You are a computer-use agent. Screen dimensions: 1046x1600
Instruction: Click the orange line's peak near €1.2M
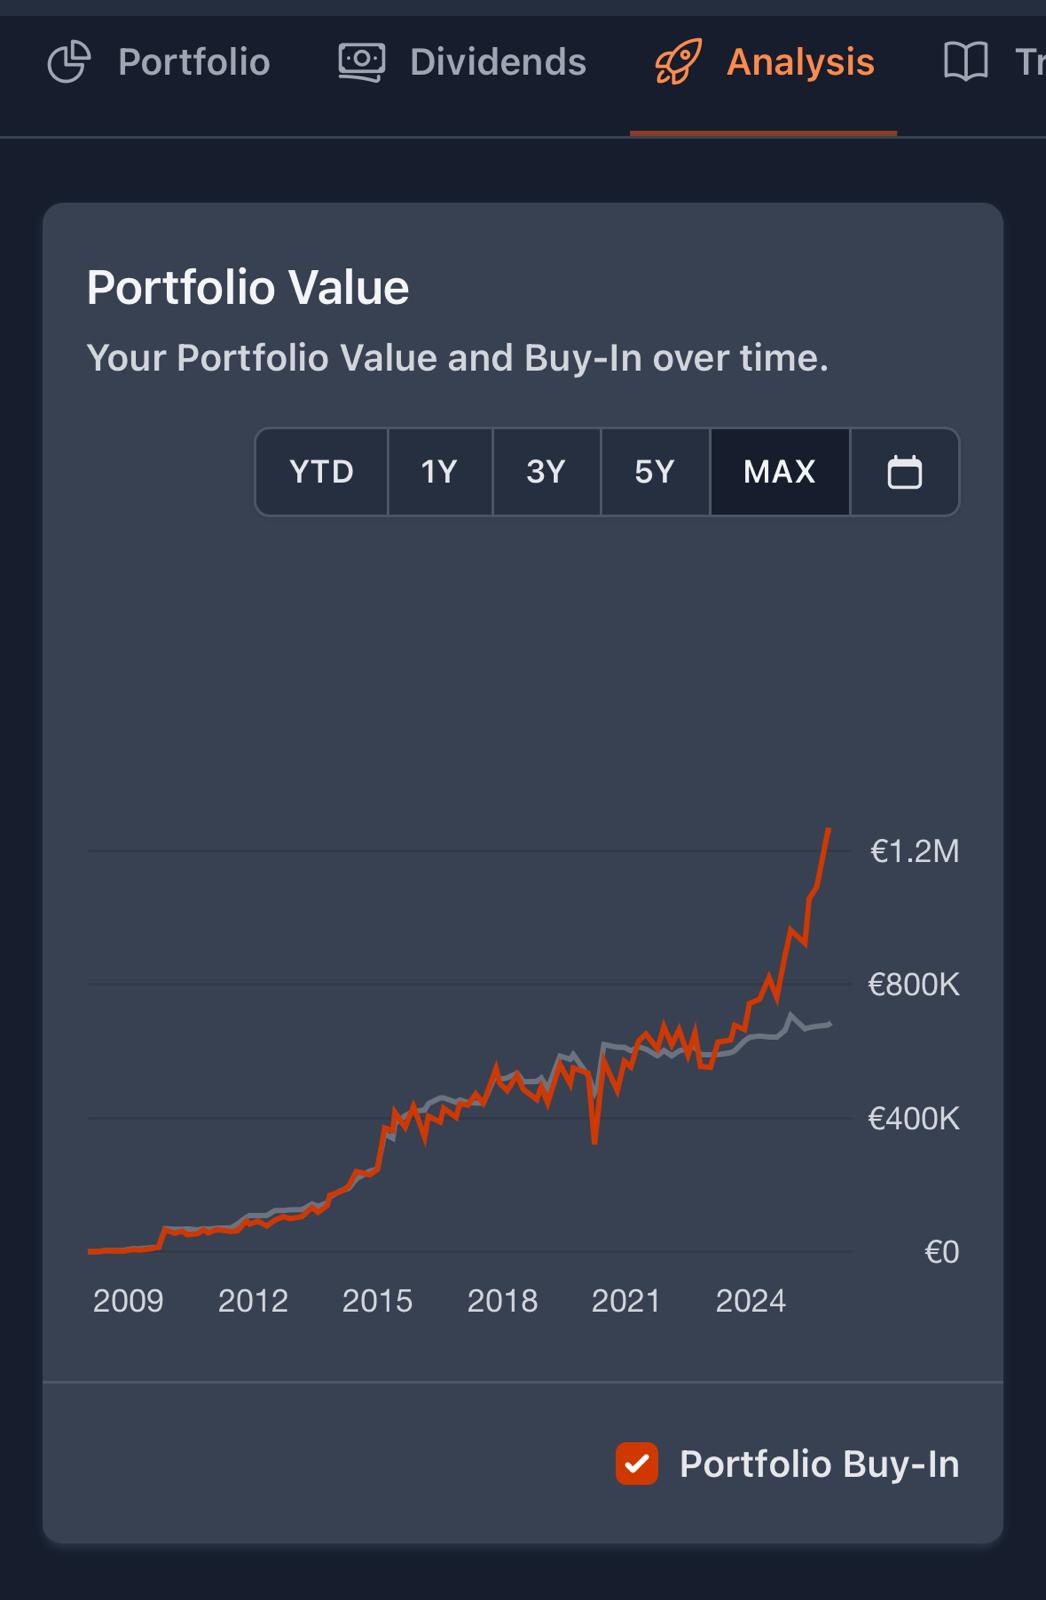click(828, 830)
